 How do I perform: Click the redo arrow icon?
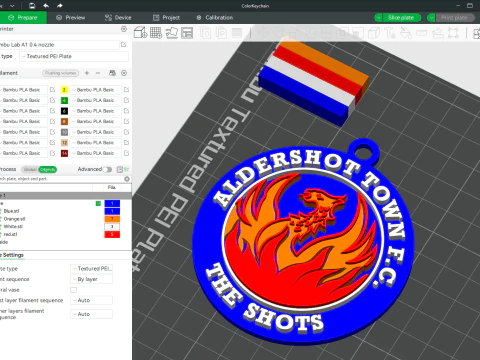click(60, 6)
